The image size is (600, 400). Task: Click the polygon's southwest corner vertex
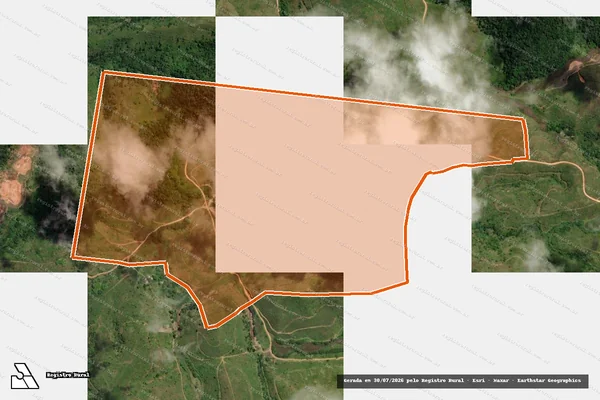tap(73, 257)
